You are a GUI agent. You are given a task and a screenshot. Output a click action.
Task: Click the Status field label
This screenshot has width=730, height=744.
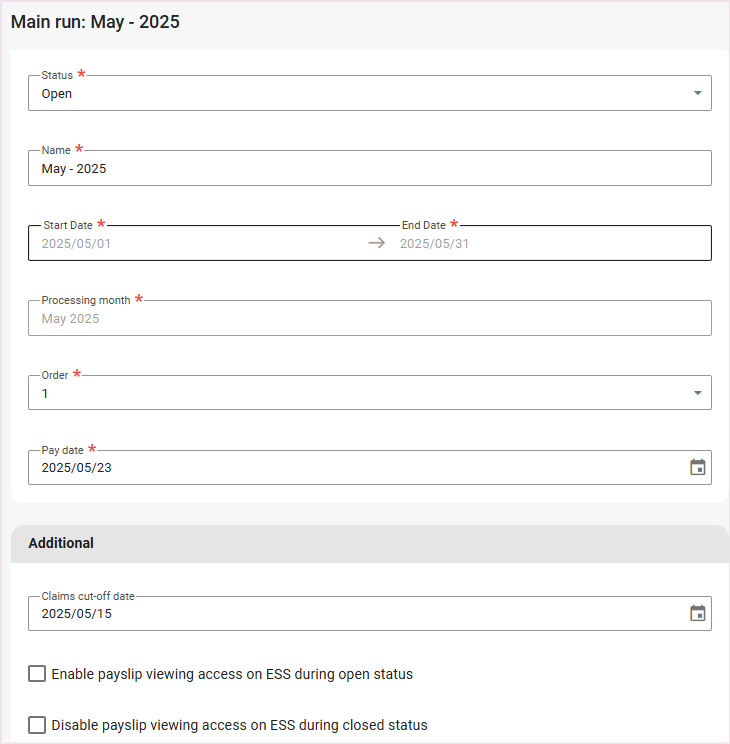point(57,75)
